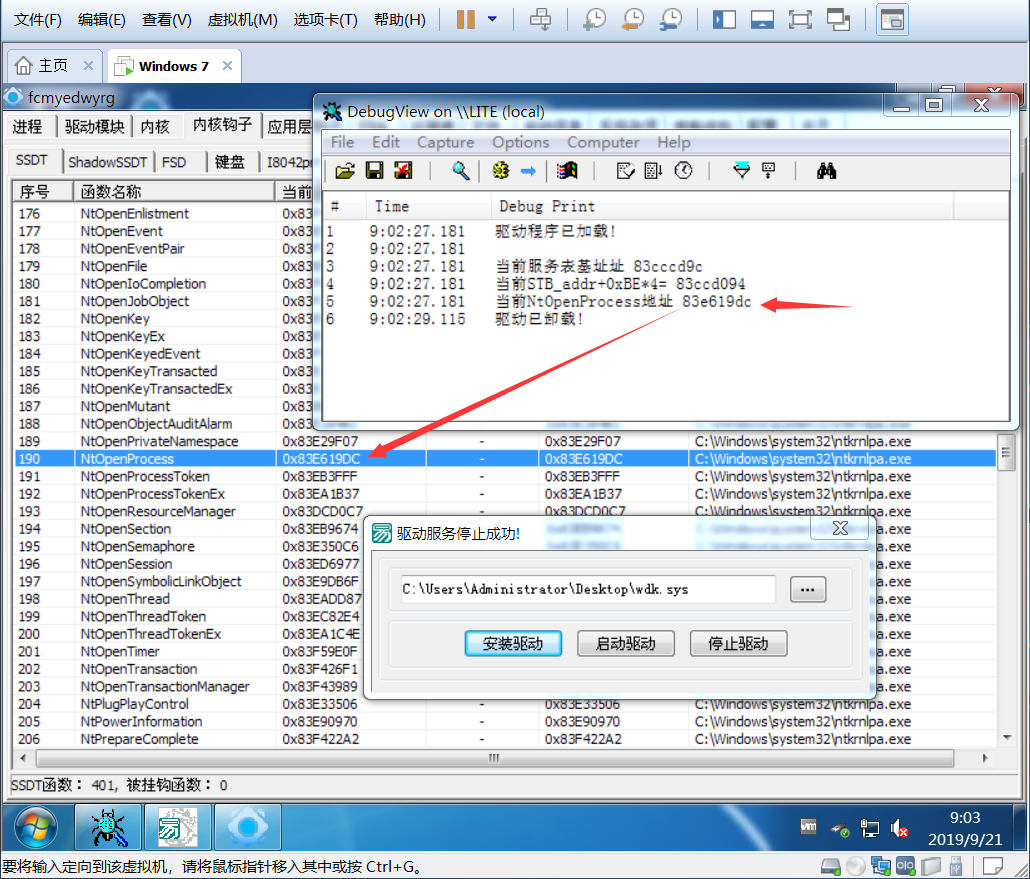
Task: Open DebugView Options menu
Action: [520, 142]
